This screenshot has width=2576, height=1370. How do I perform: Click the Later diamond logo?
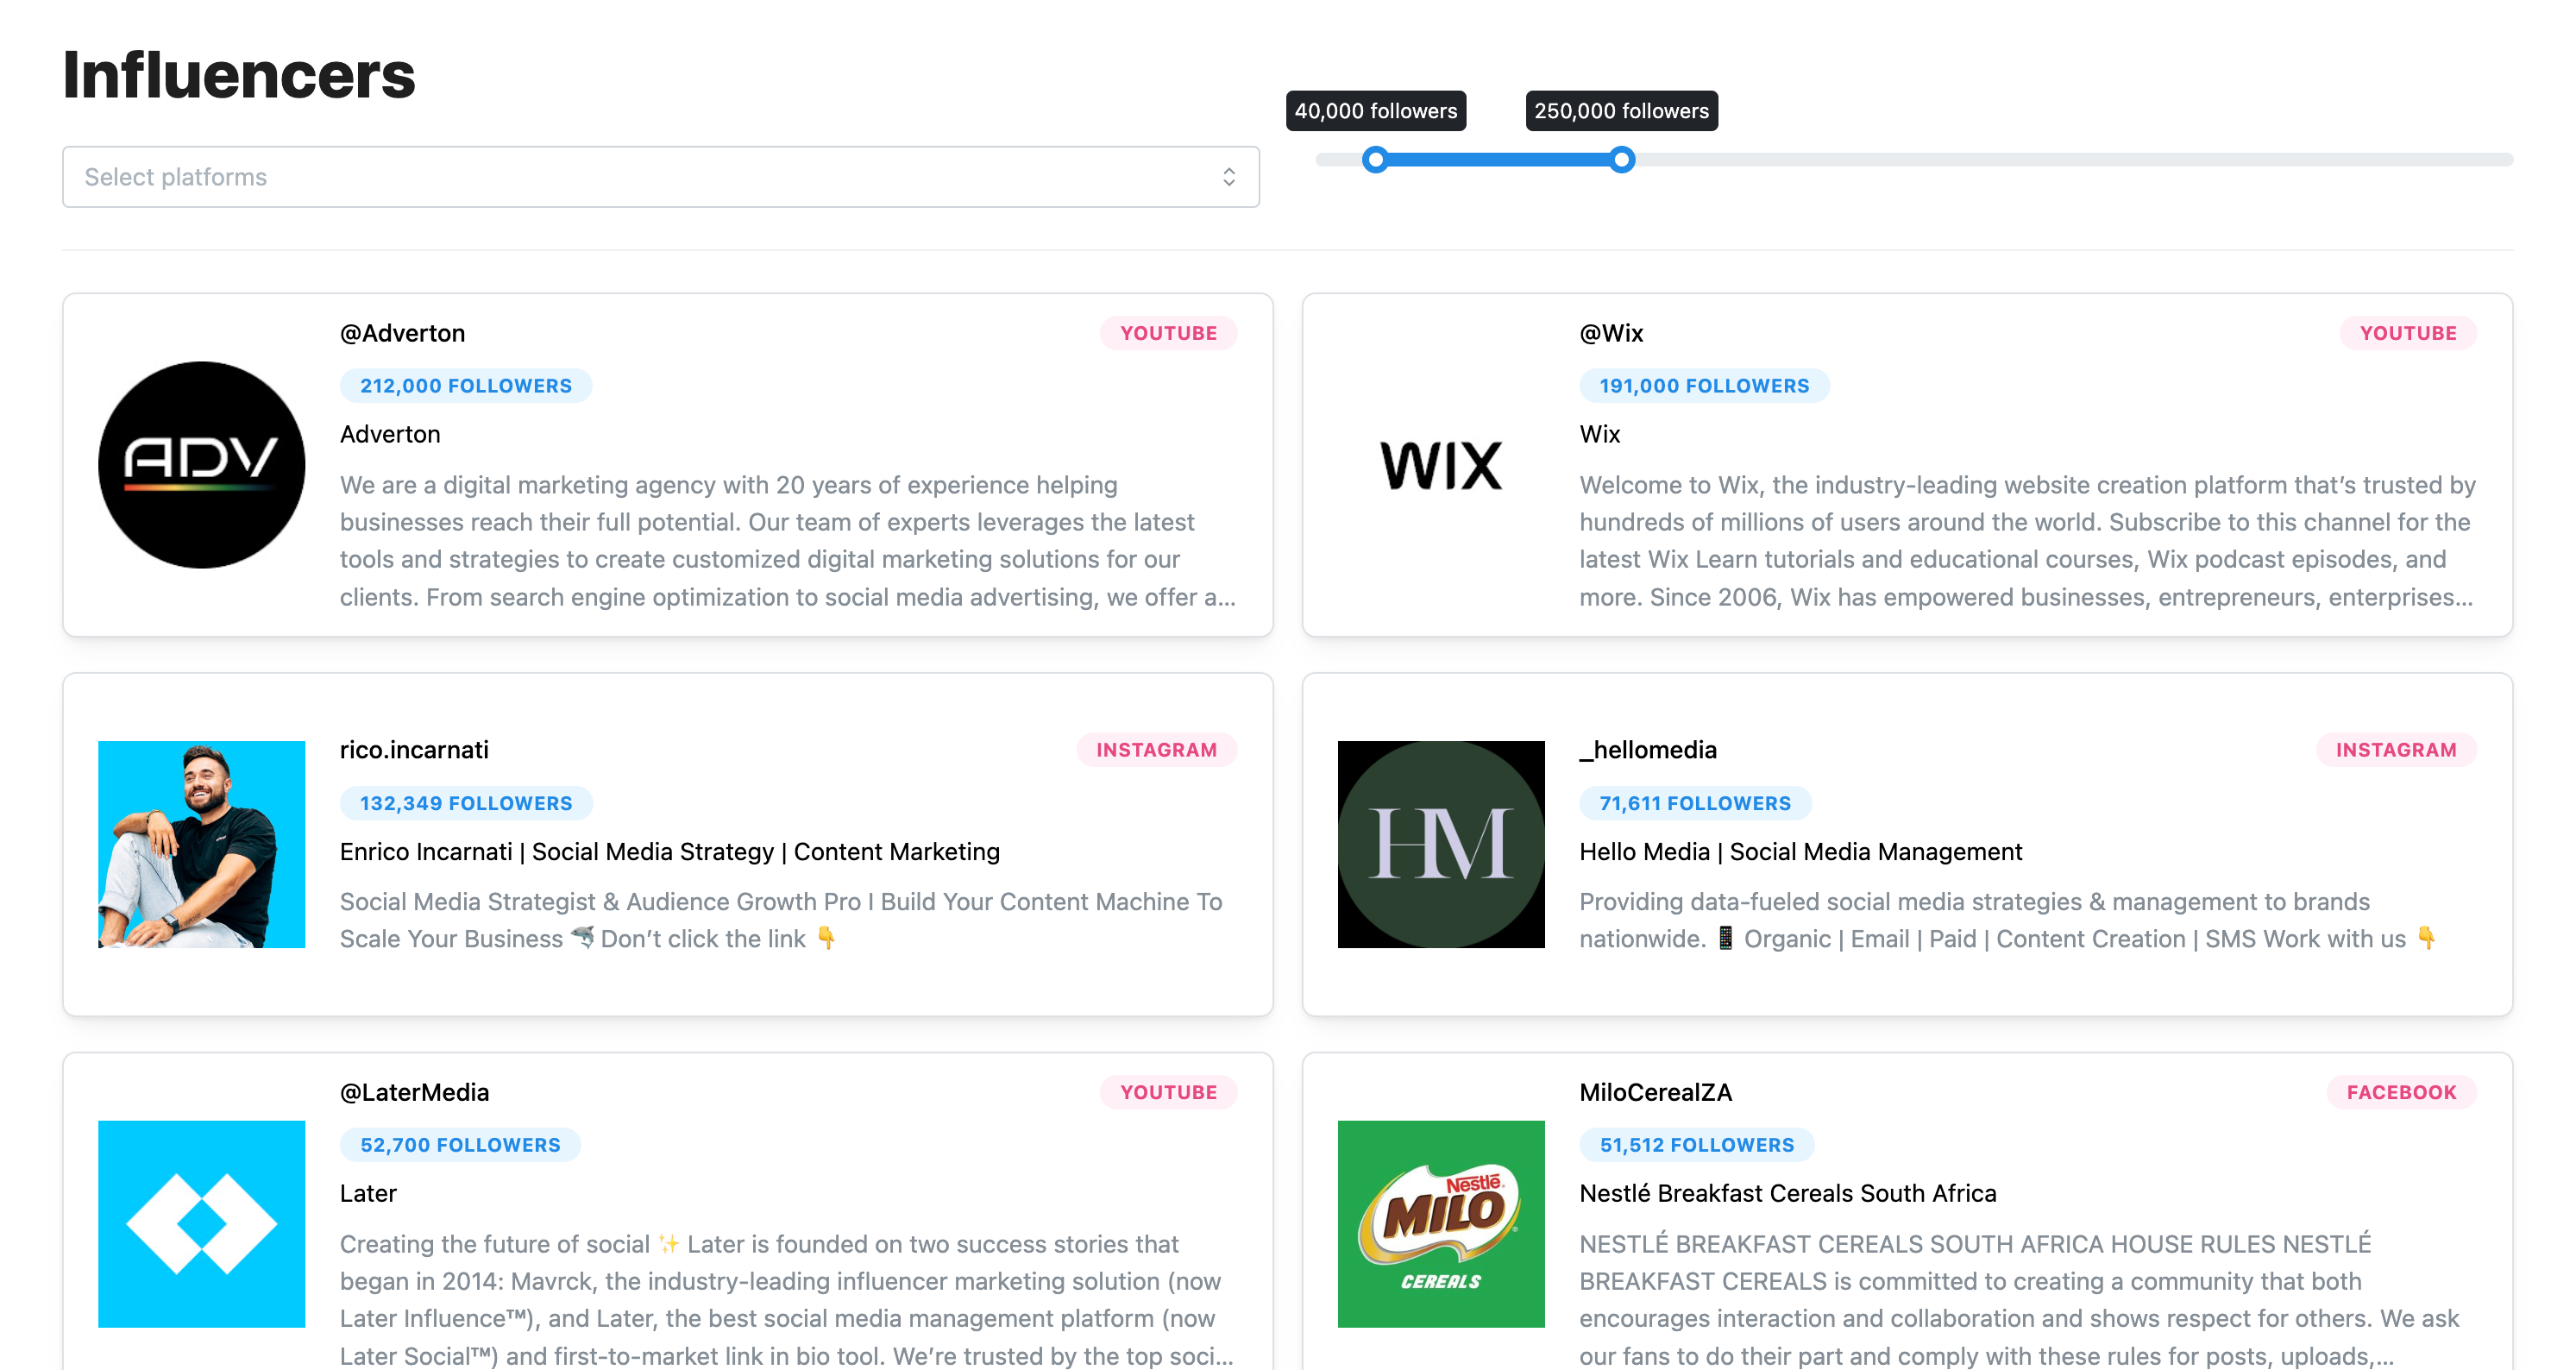pos(202,1224)
